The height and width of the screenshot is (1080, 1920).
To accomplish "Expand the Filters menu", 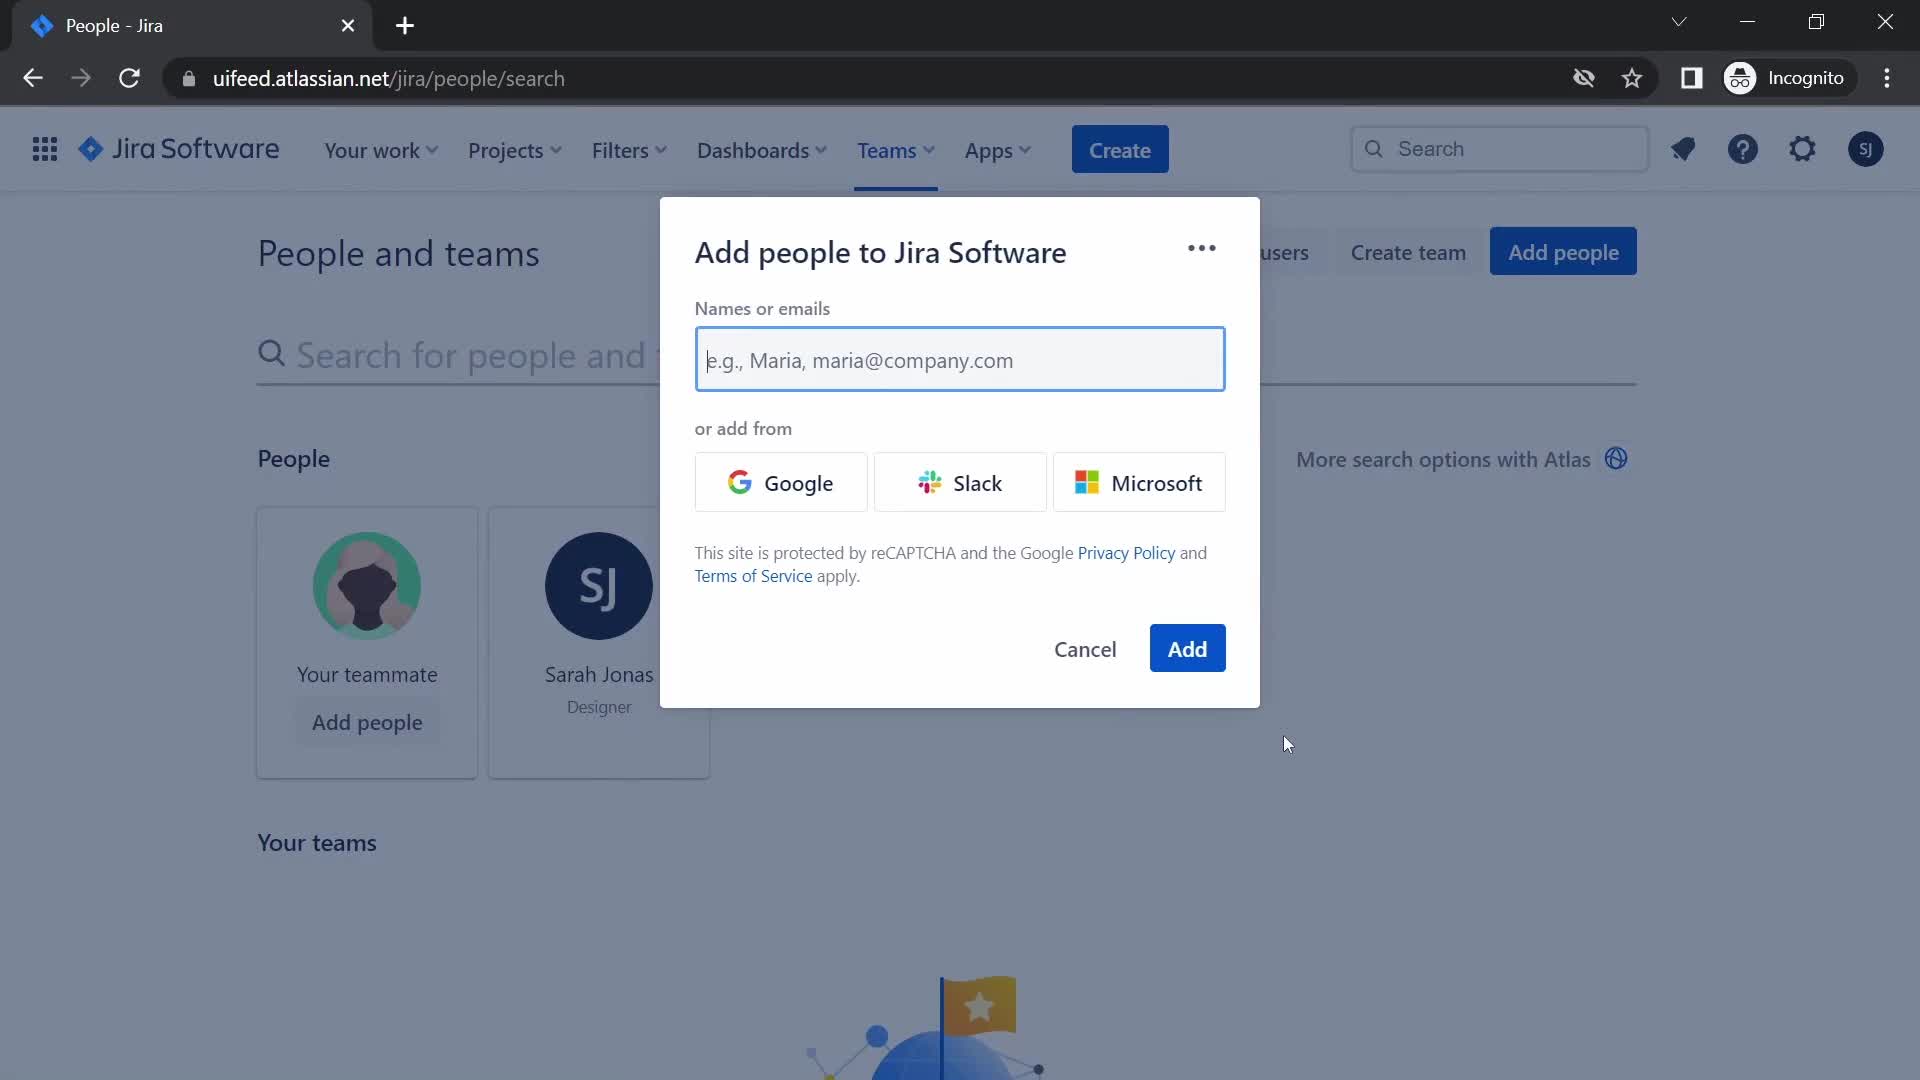I will (x=629, y=151).
